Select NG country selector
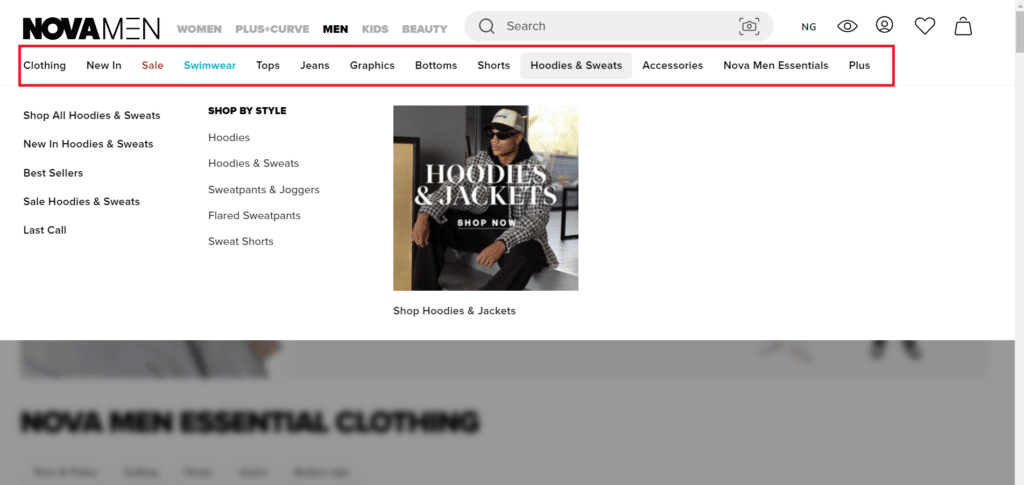1024x485 pixels. 808,27
